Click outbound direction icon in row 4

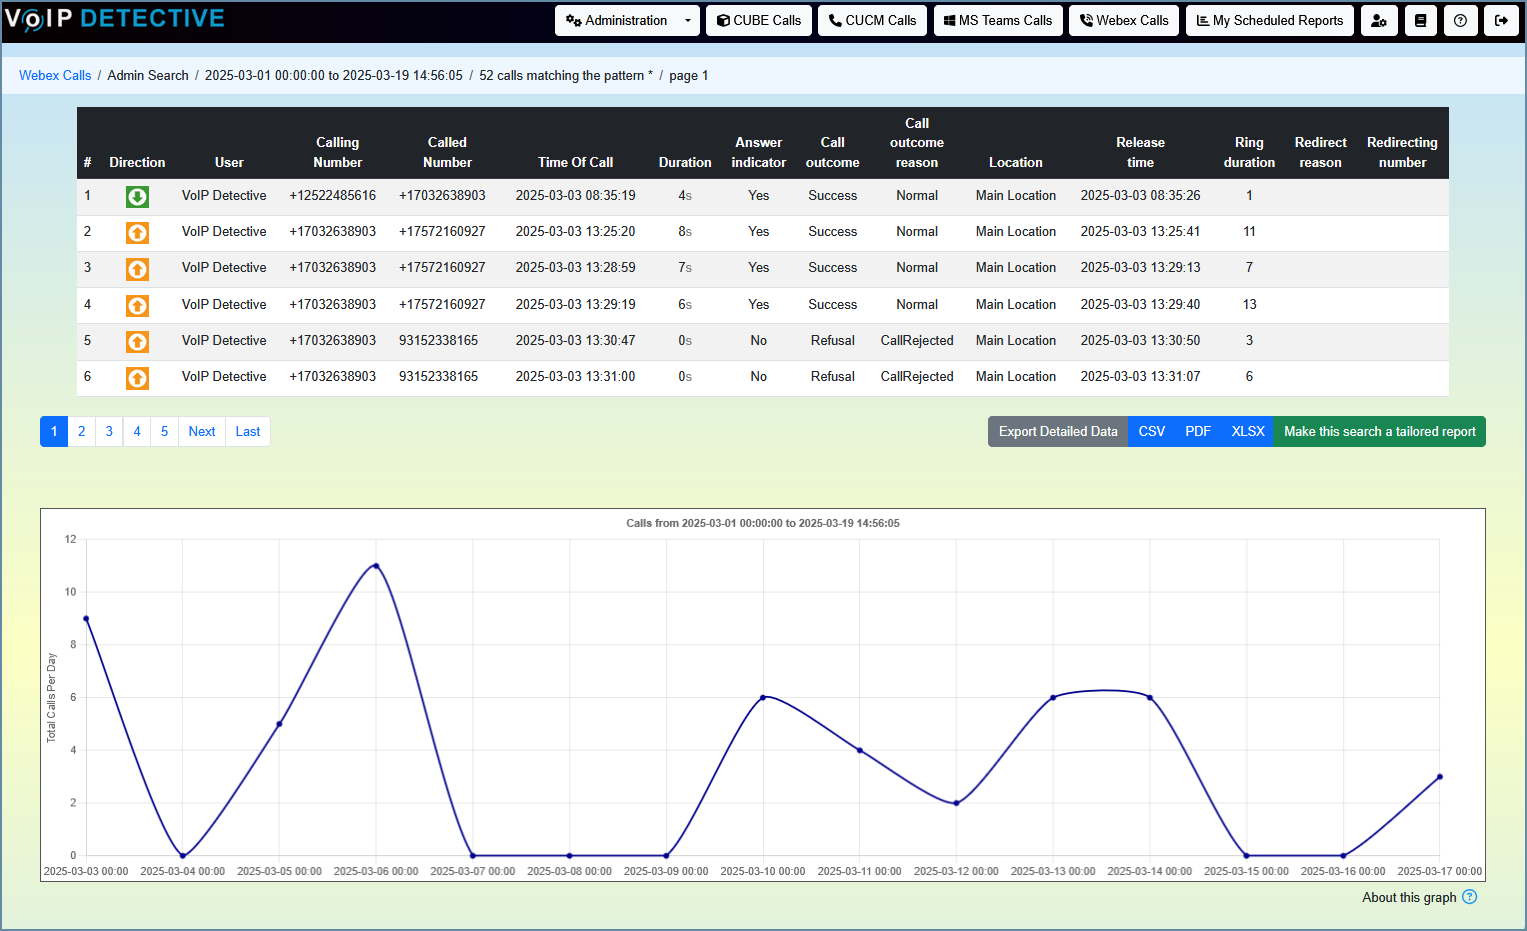137,305
